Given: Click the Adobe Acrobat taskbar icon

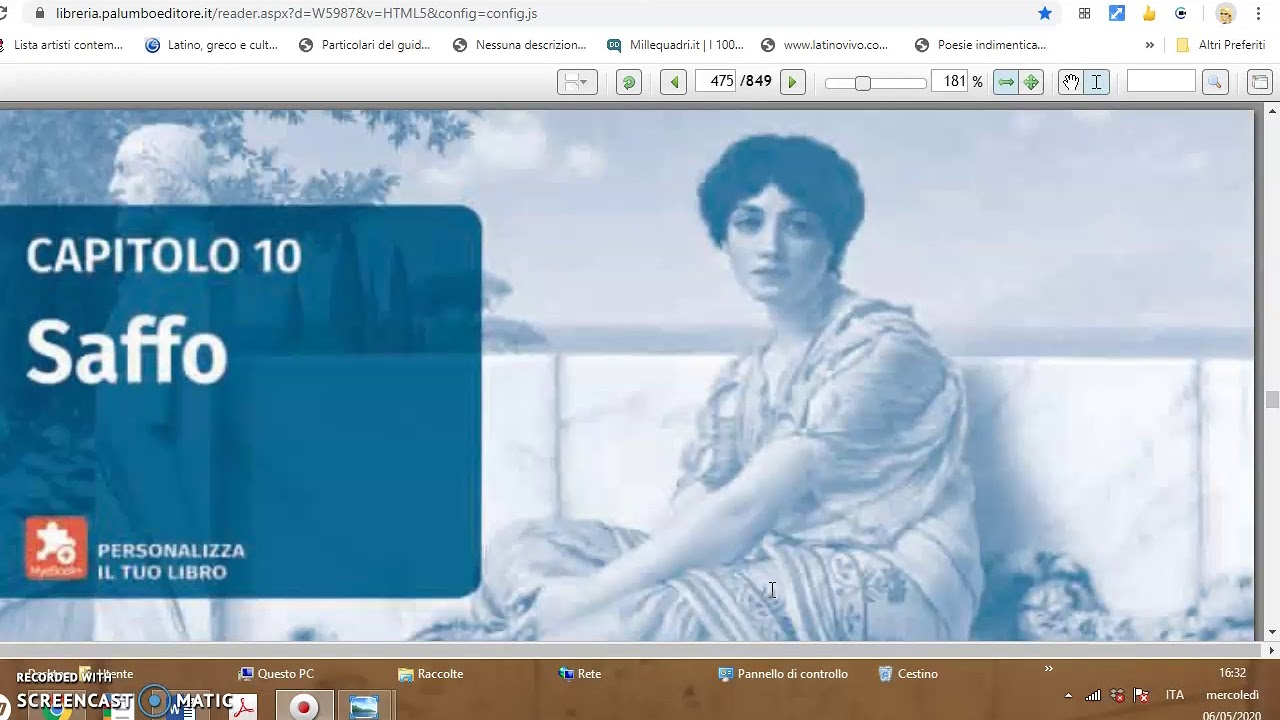Looking at the screenshot, I should (x=243, y=707).
